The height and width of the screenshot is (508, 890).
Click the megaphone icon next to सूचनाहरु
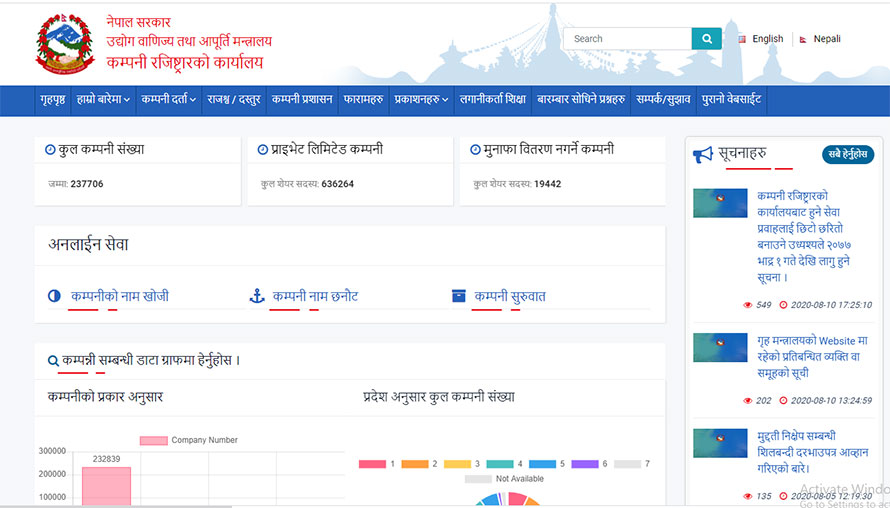704,154
